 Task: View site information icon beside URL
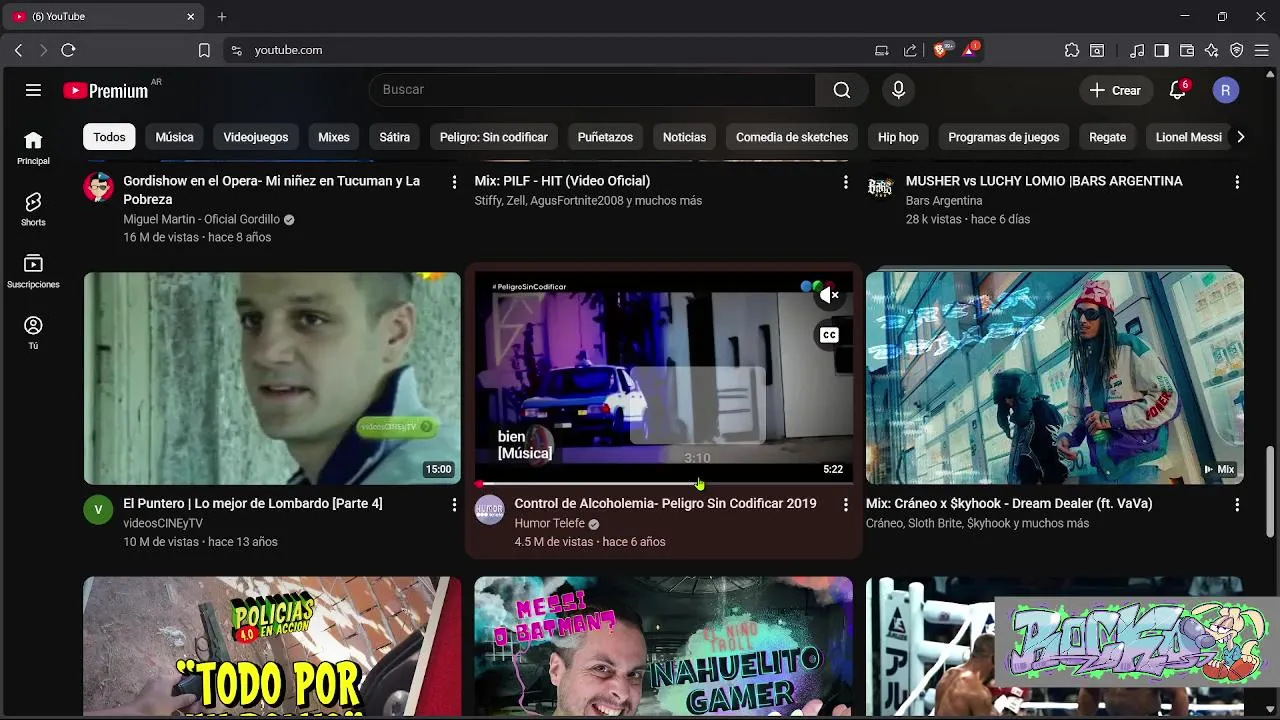click(x=236, y=50)
